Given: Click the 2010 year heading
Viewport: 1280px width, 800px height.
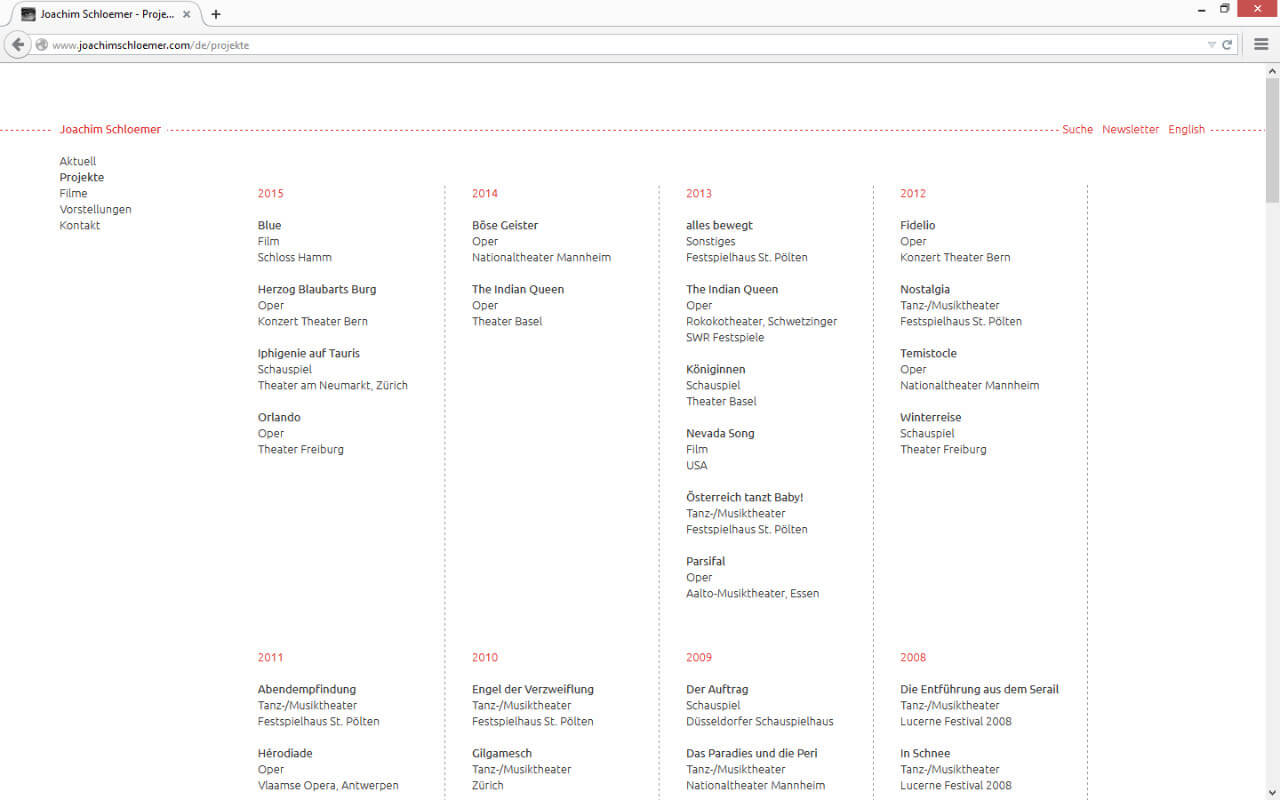Looking at the screenshot, I should coord(485,657).
